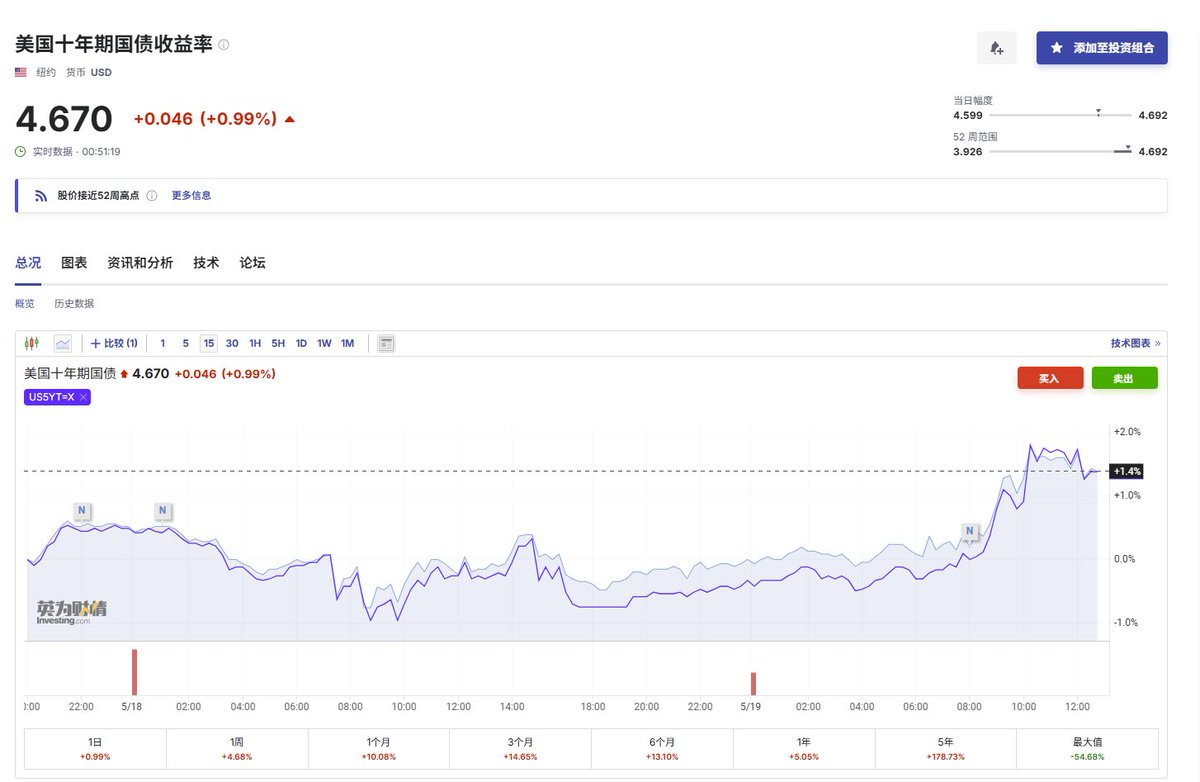
Task: Switch to the 总况 tab
Action: point(28,263)
